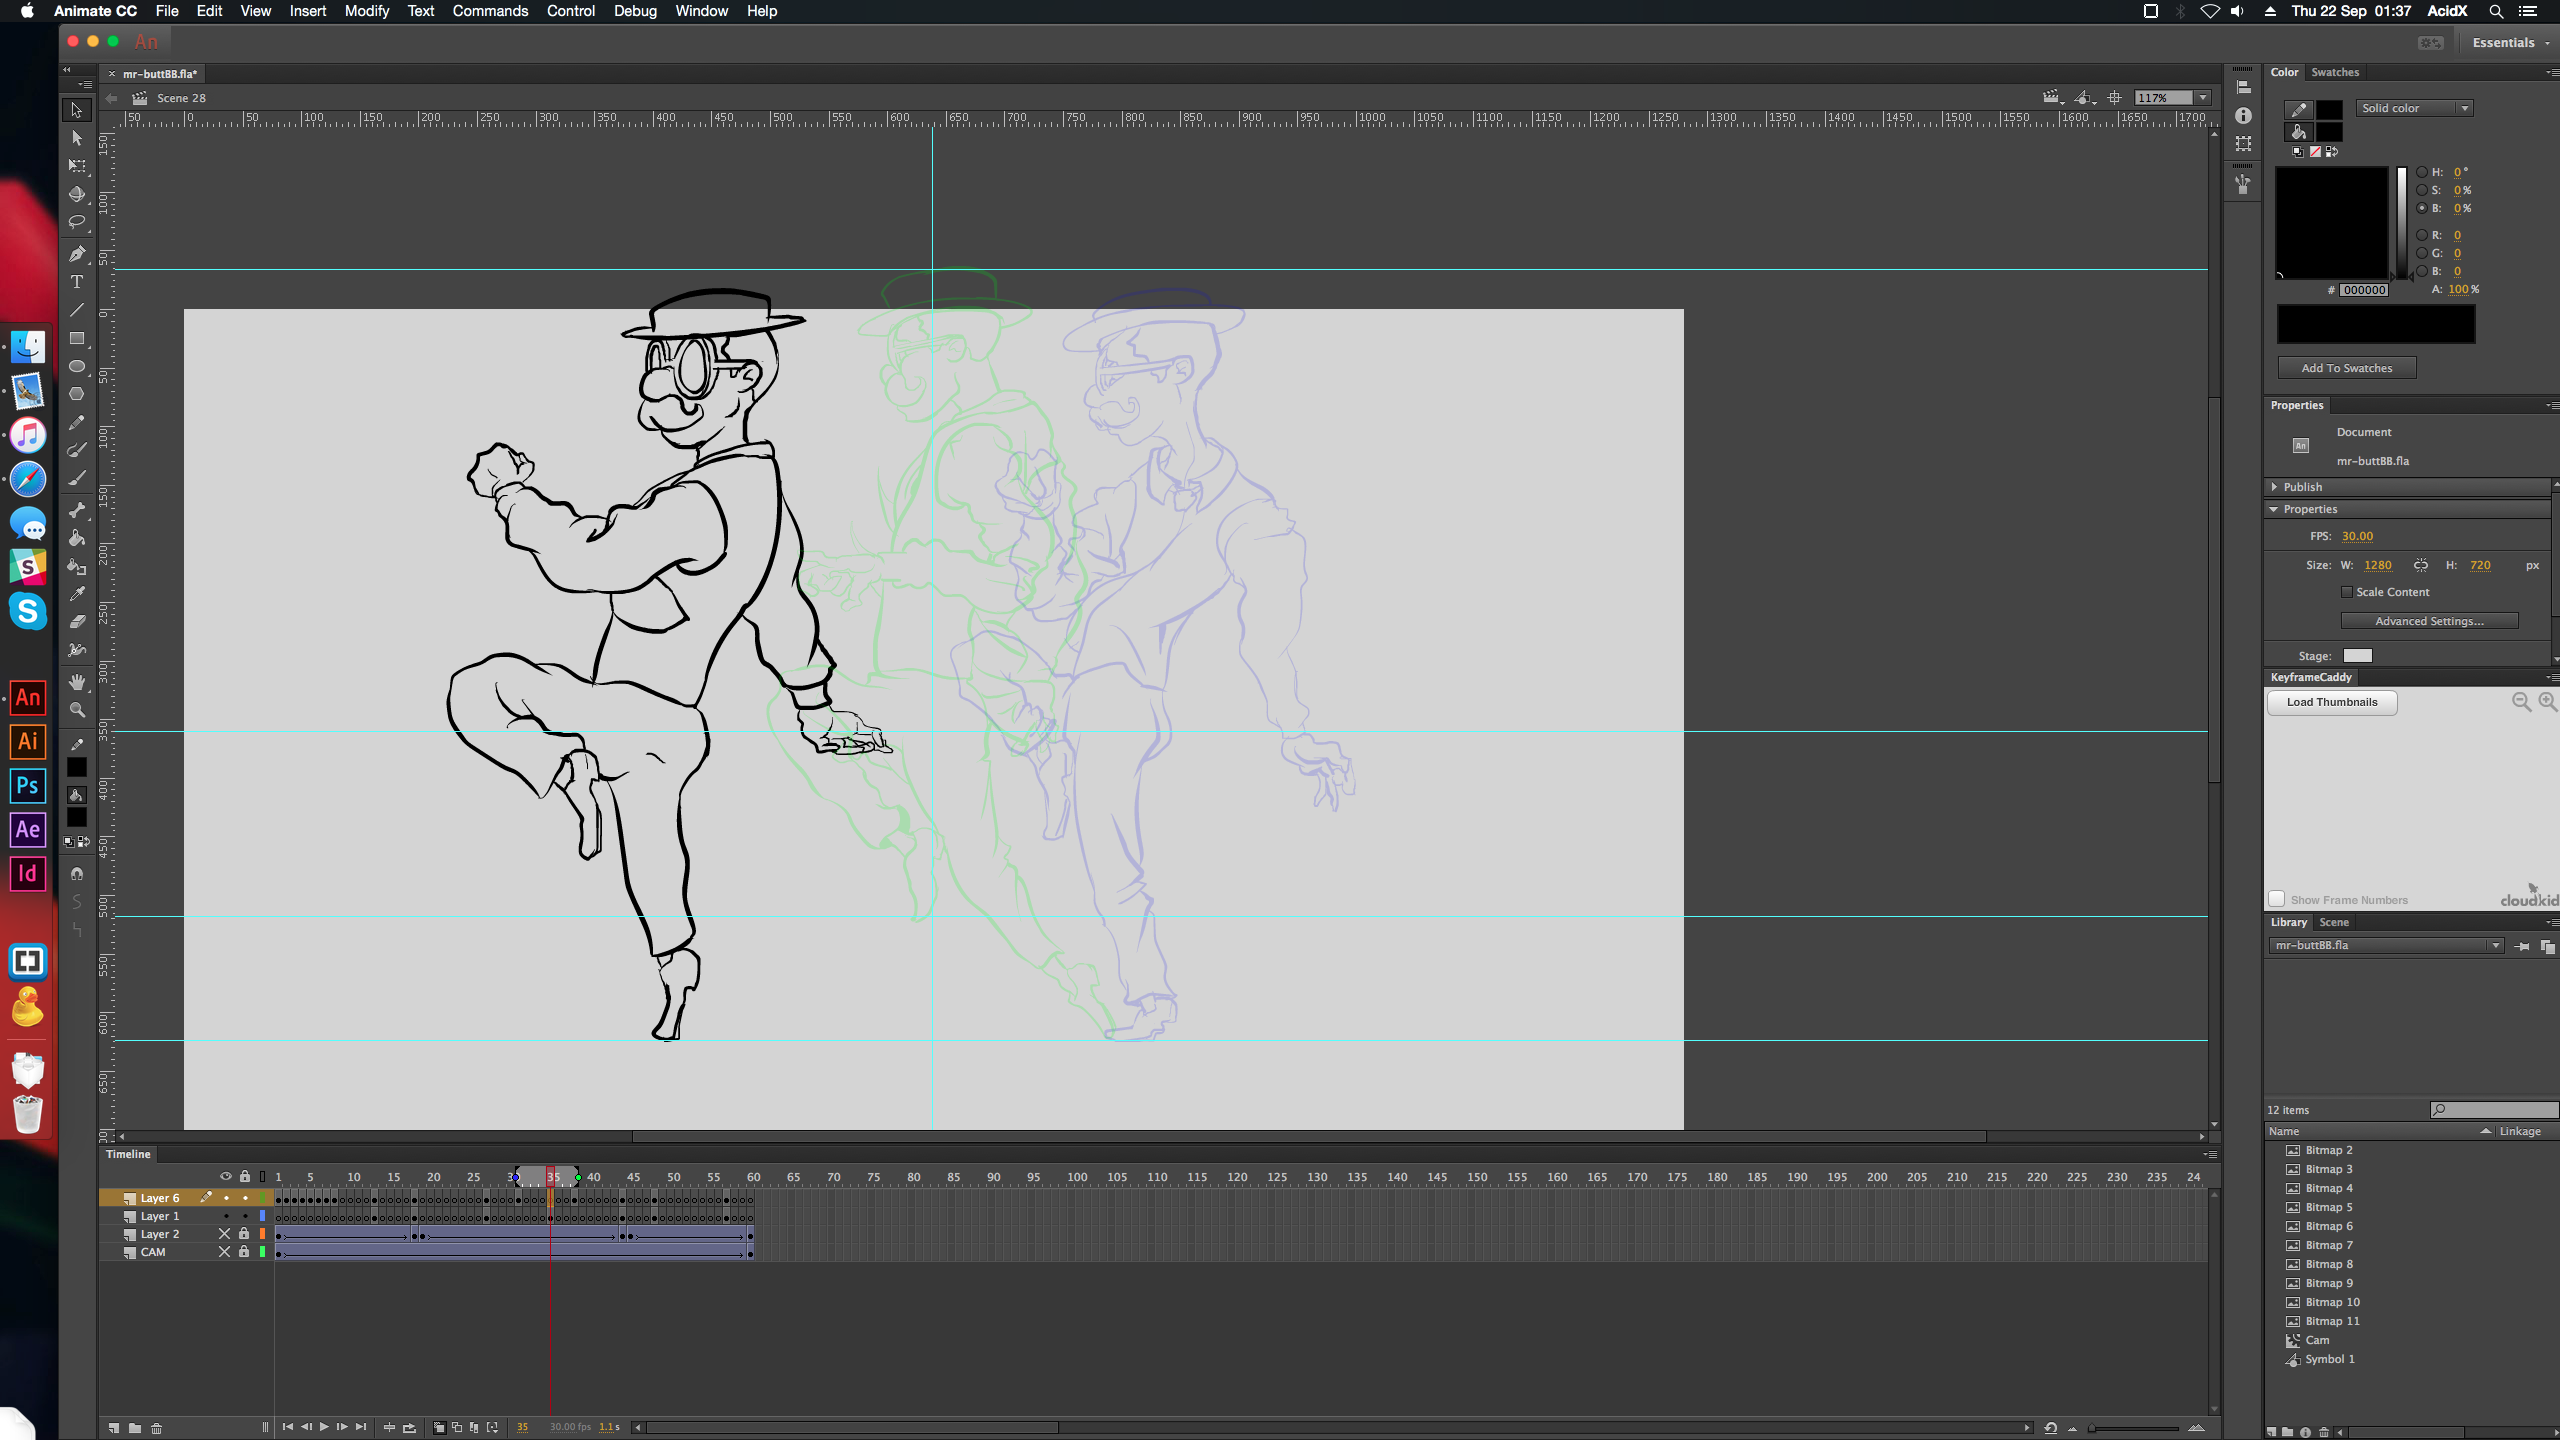Open the Control menu

coord(571,11)
